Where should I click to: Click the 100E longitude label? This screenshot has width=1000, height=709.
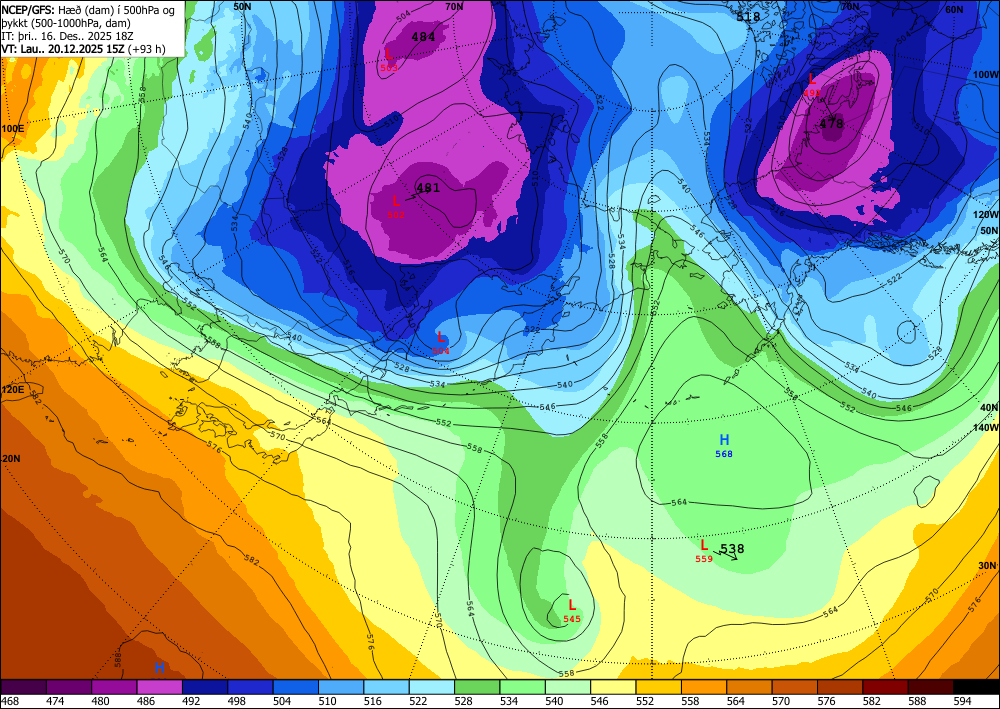13,129
